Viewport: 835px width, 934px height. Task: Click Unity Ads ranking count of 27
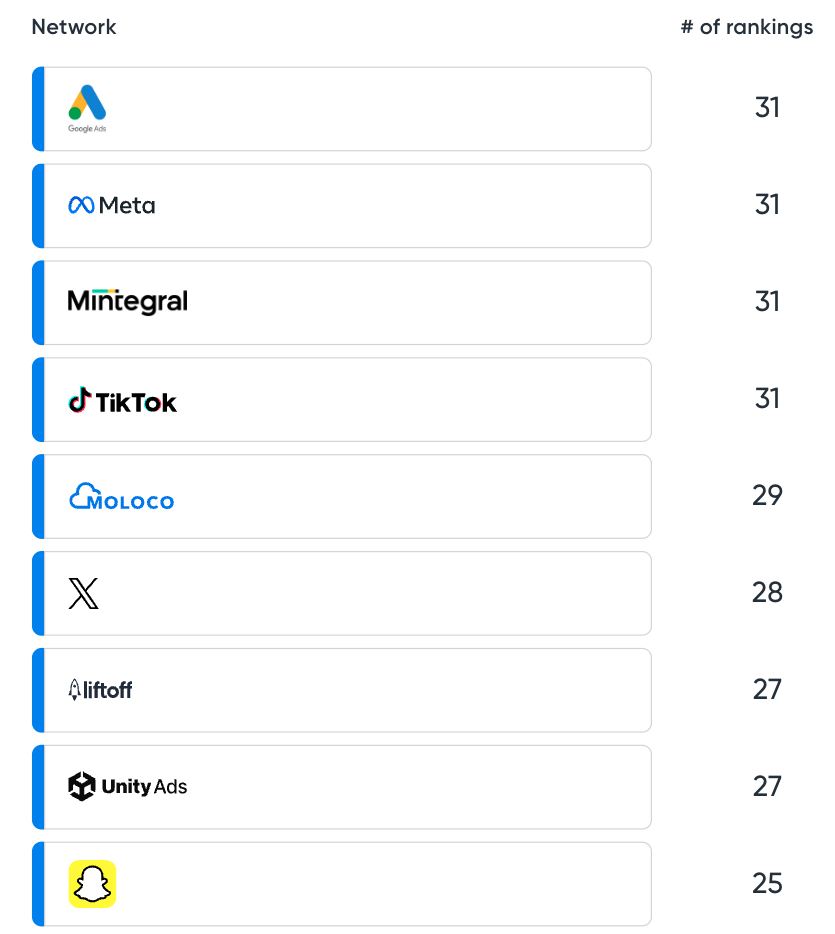pyautogui.click(x=767, y=787)
